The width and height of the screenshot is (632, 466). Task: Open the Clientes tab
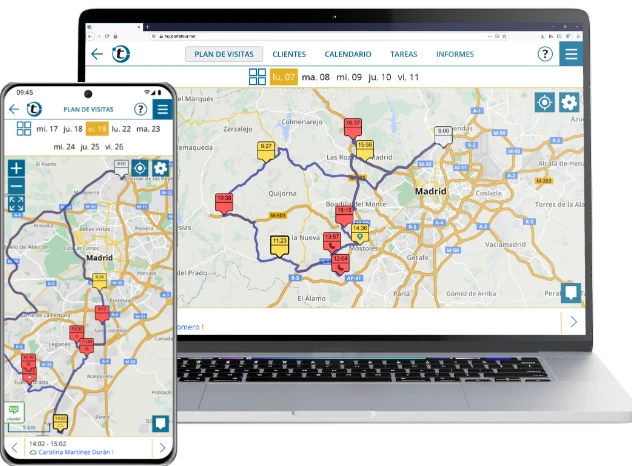[x=289, y=54]
